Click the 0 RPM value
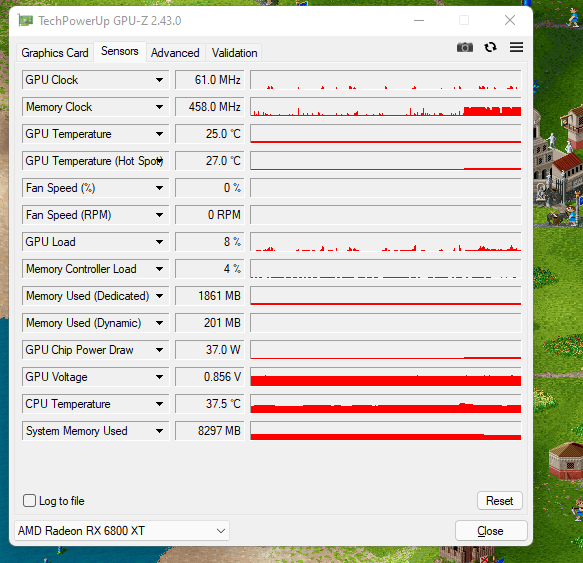 coord(210,215)
